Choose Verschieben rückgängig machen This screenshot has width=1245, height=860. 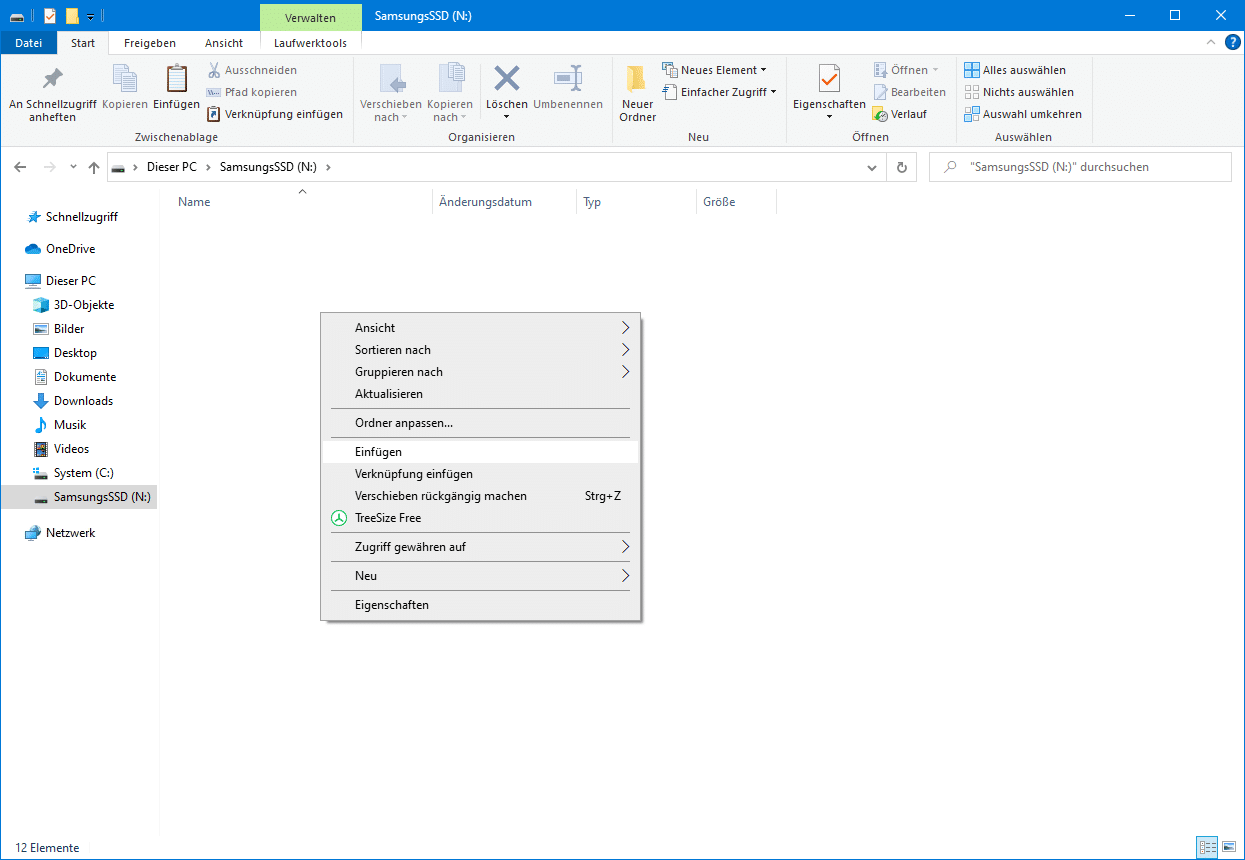click(480, 496)
